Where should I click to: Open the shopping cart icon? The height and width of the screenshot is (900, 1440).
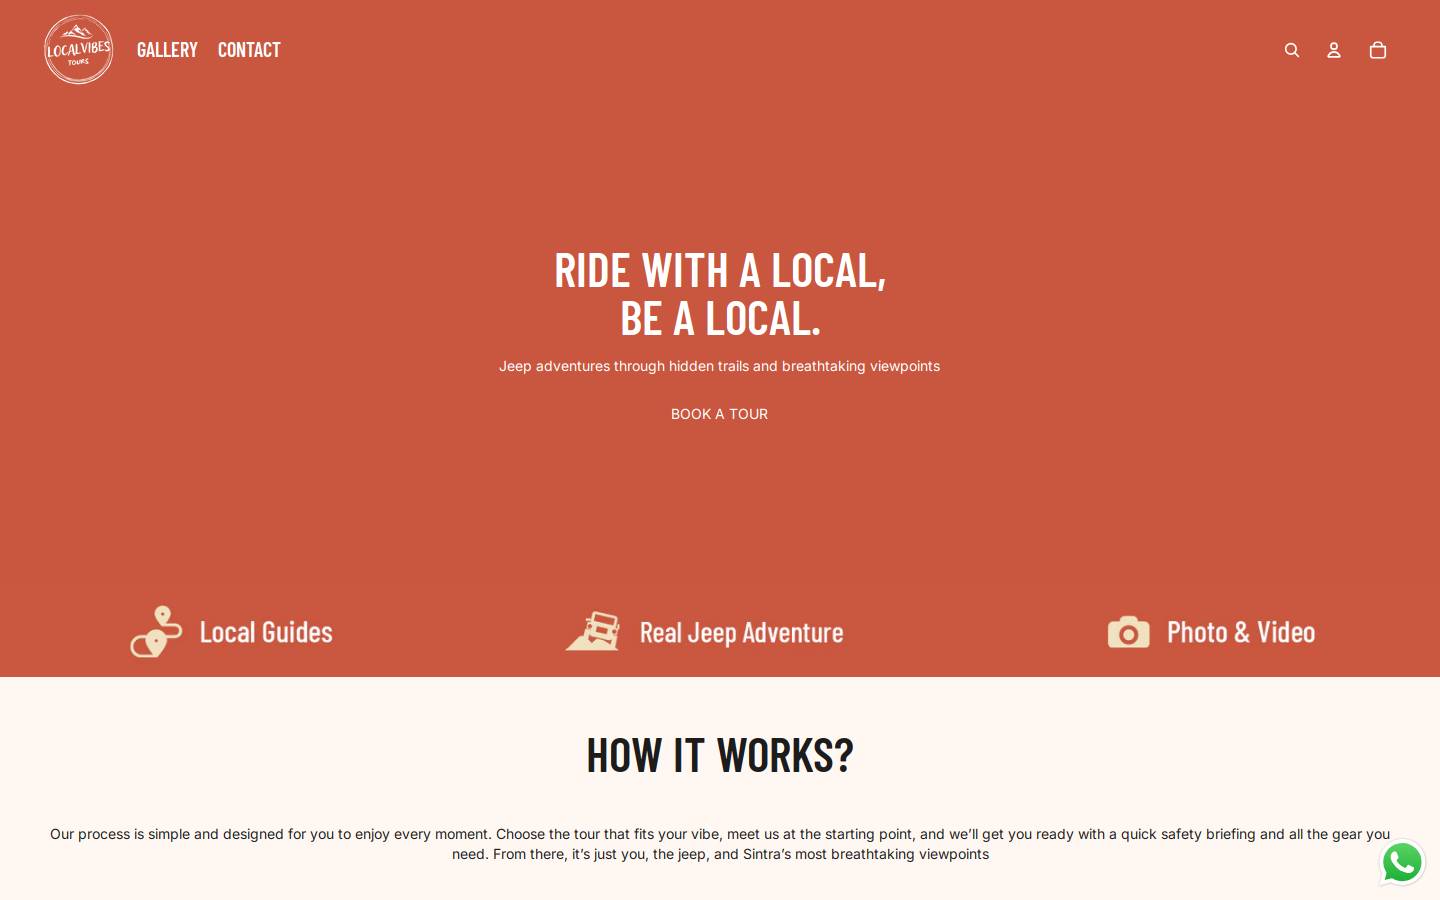[x=1378, y=50]
